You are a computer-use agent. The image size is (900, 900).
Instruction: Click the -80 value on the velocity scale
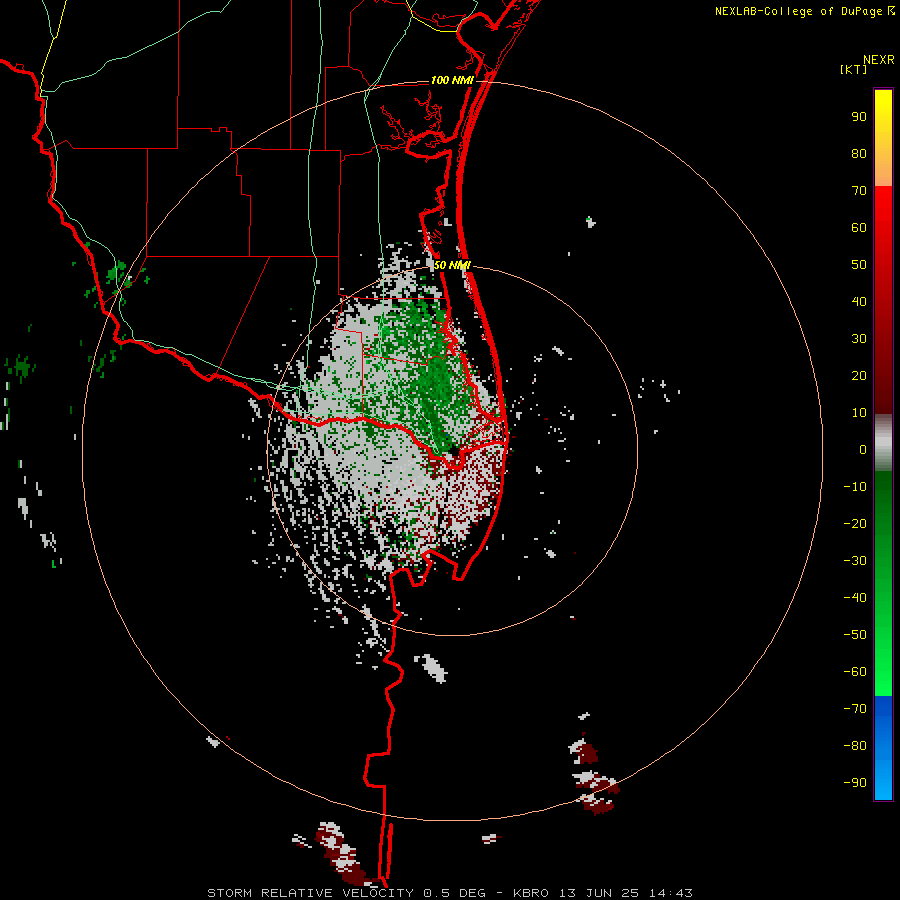click(x=855, y=746)
